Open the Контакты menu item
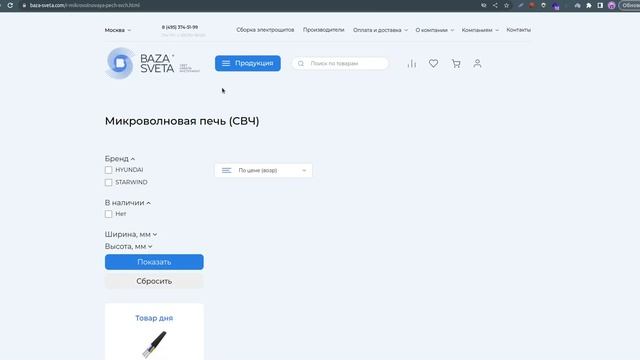This screenshot has width=640, height=360. (518, 30)
